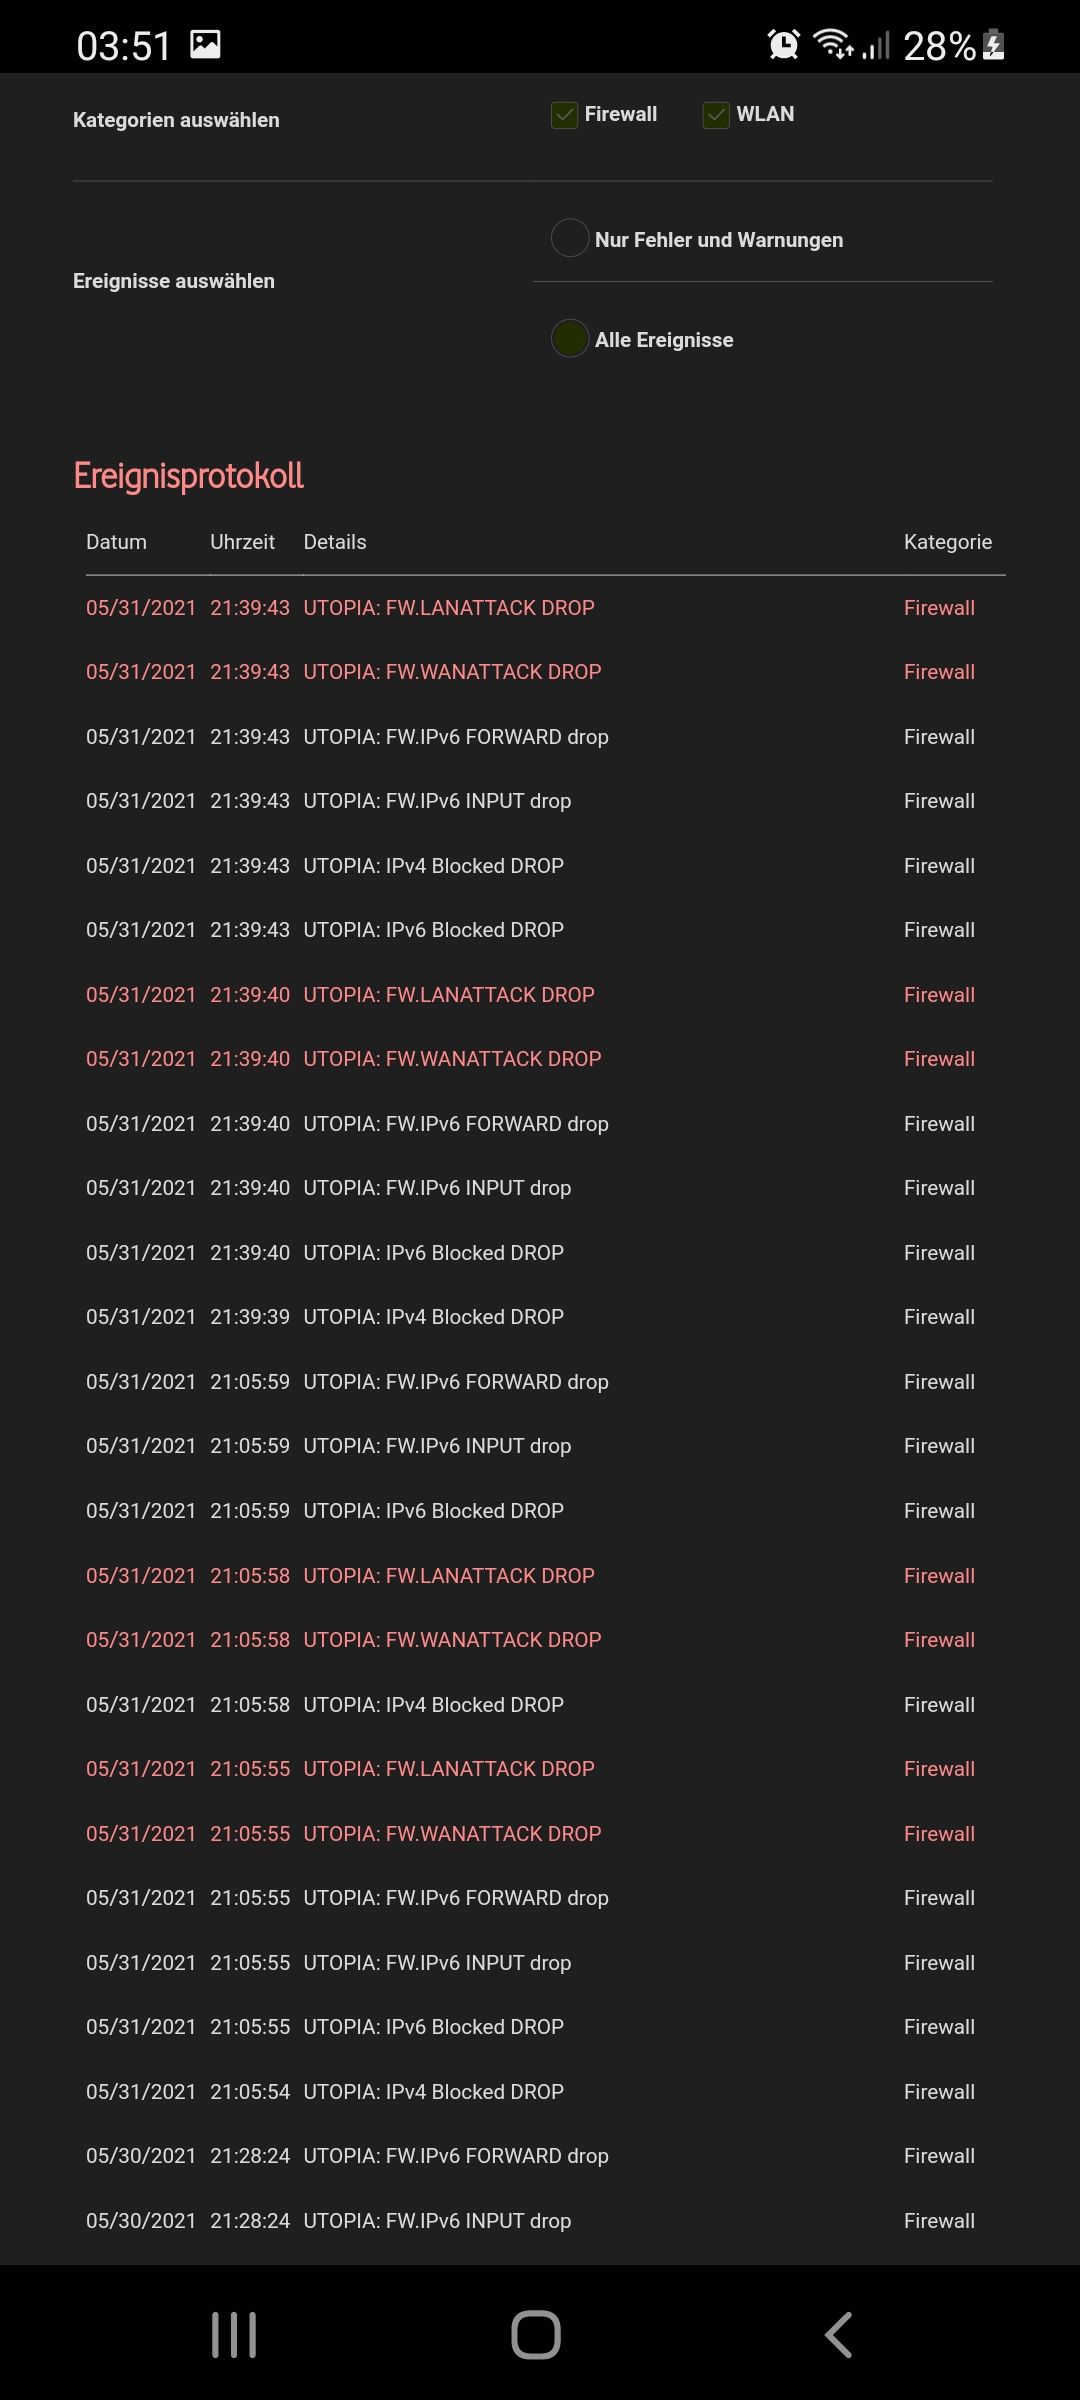Tap the Android back arrow
The image size is (1080, 2400).
pyautogui.click(x=838, y=2335)
